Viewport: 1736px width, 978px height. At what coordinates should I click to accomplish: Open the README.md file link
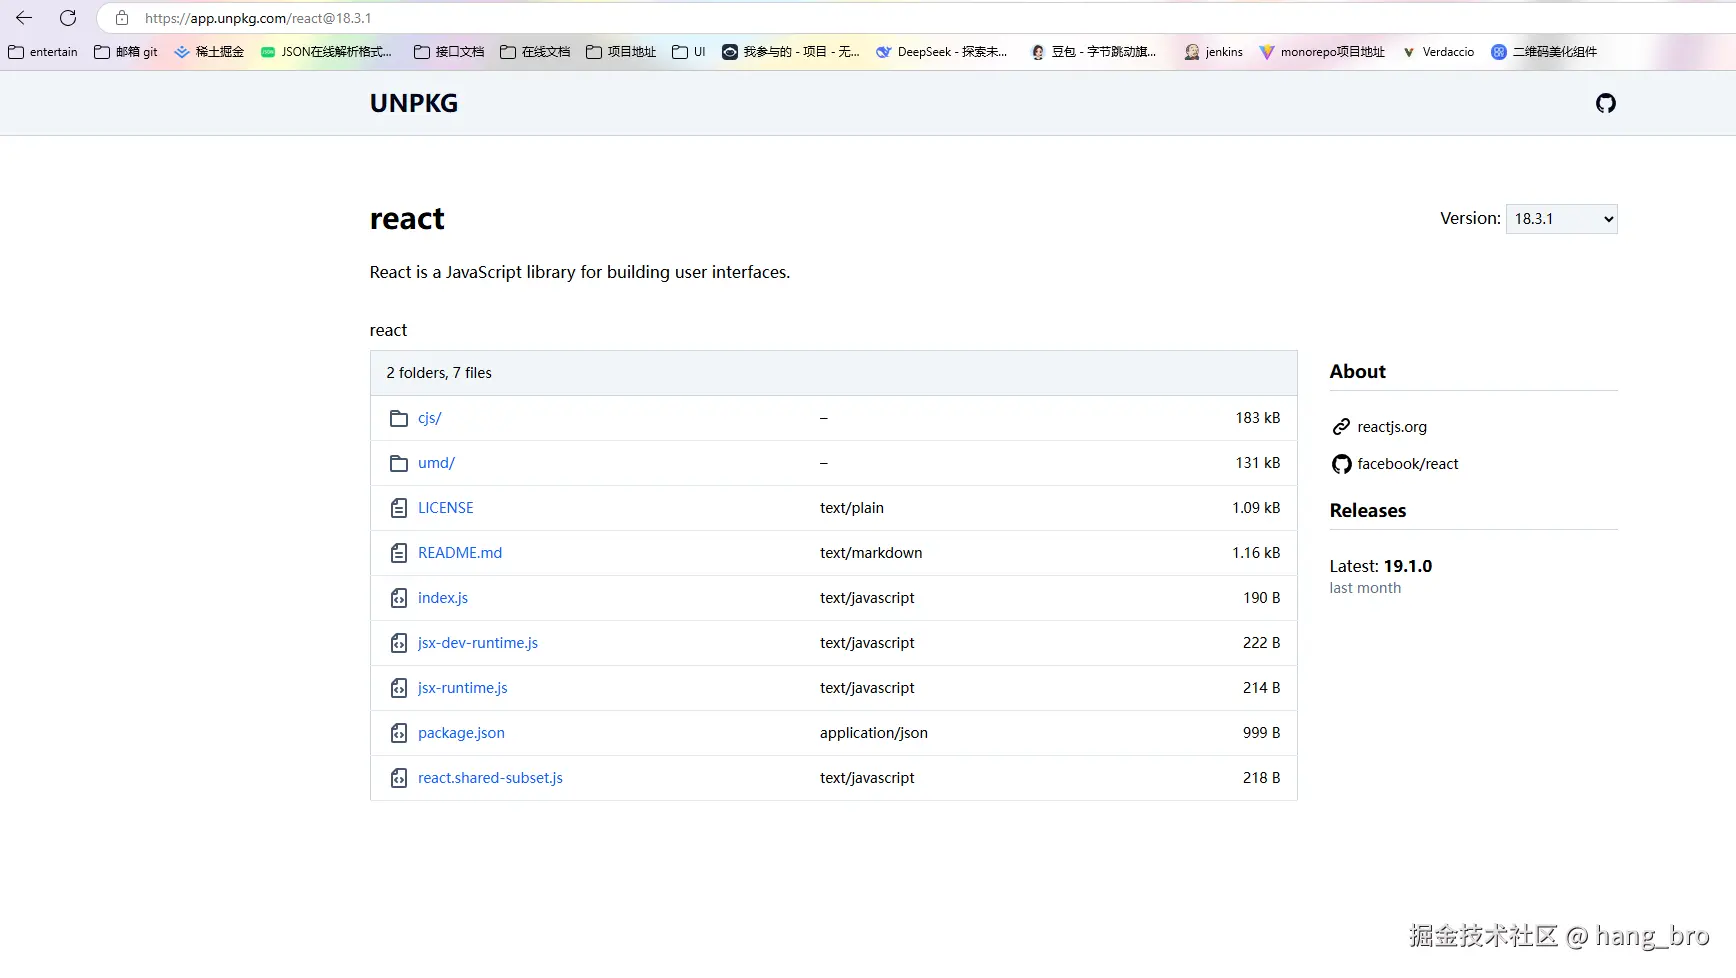point(460,553)
